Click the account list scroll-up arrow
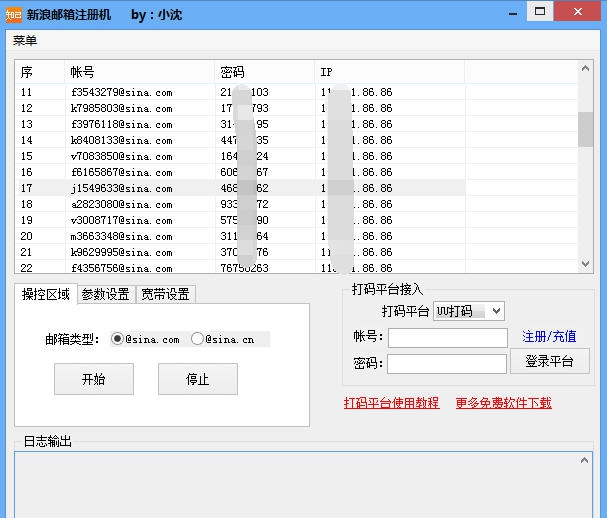This screenshot has width=607, height=518. (x=585, y=69)
